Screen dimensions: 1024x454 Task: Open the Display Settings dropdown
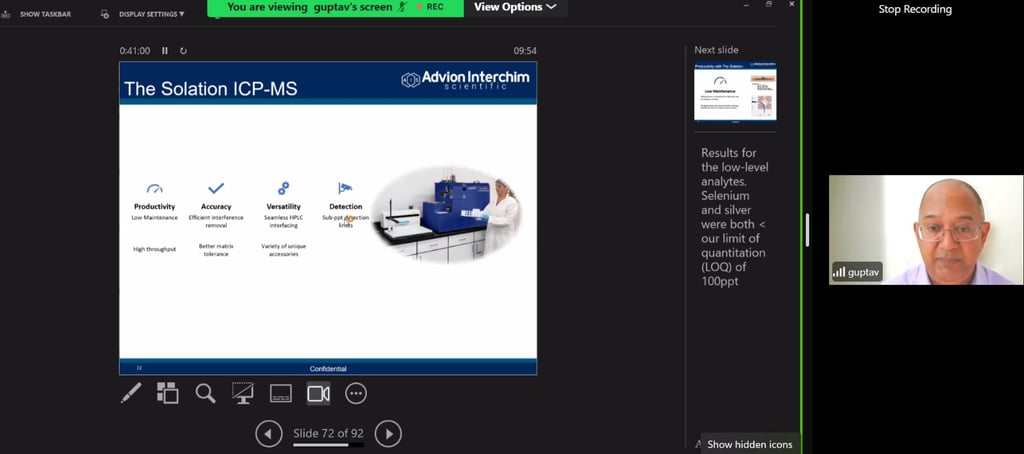pyautogui.click(x=152, y=14)
